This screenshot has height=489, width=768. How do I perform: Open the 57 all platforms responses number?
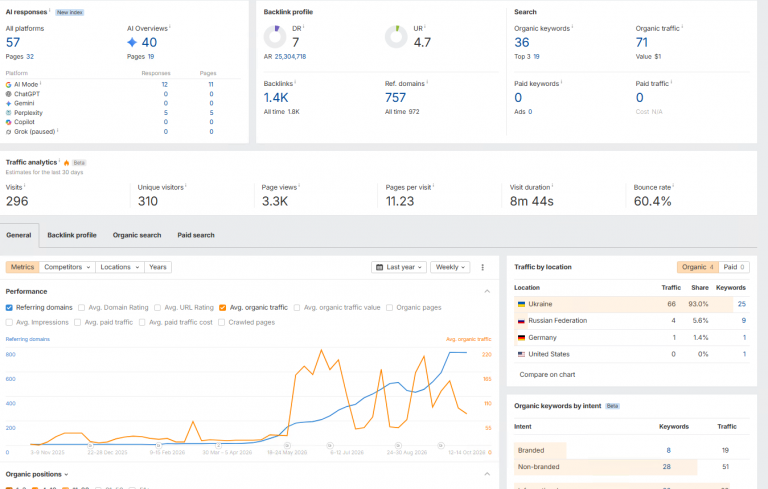coord(13,43)
